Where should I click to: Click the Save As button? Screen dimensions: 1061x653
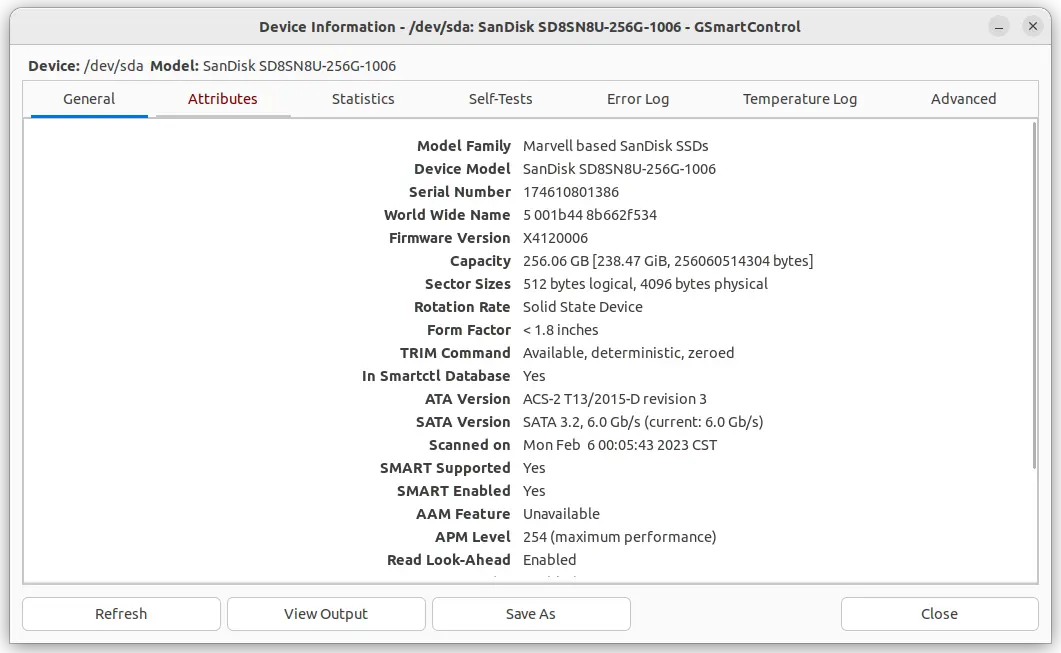click(530, 614)
